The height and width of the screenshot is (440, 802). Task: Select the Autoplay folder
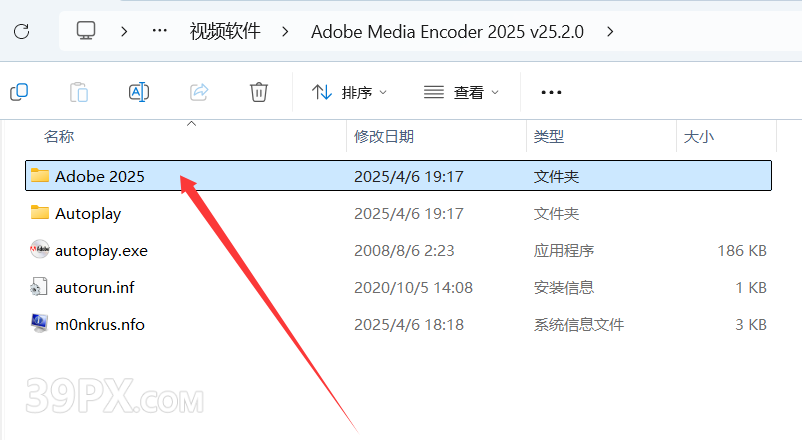(x=398, y=213)
